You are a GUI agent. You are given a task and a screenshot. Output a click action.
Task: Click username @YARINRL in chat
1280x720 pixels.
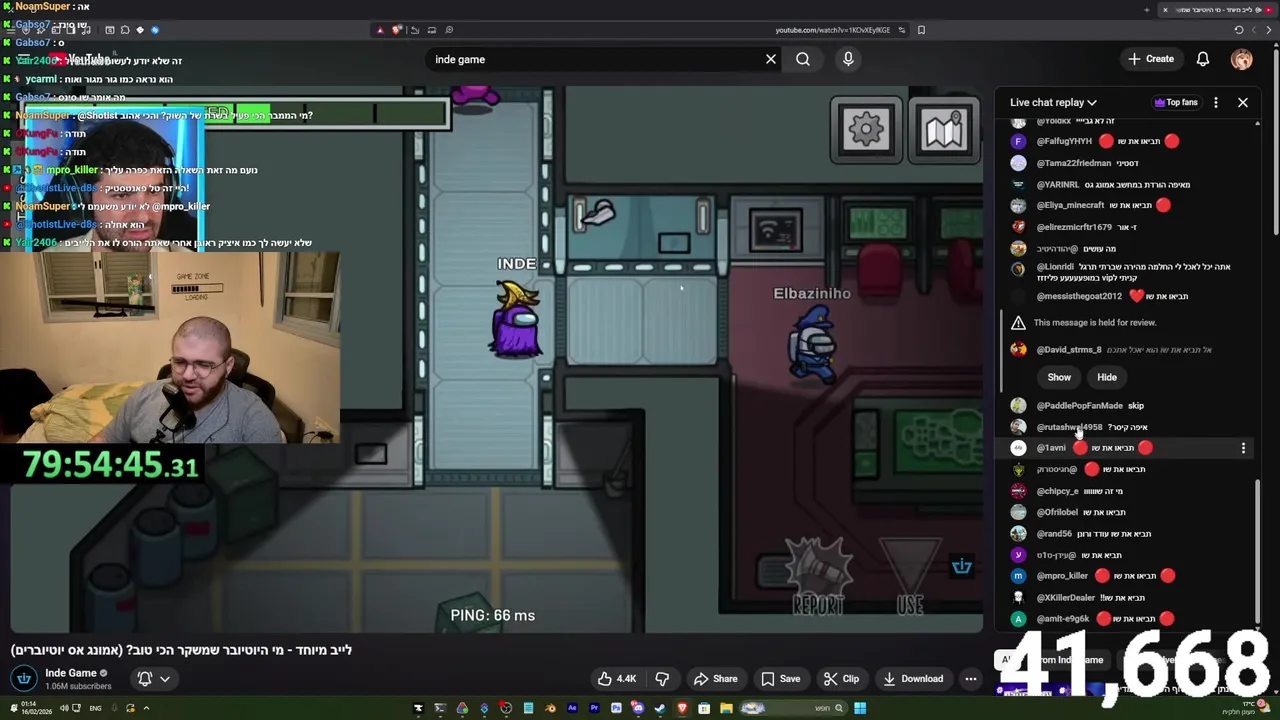pyautogui.click(x=1057, y=184)
